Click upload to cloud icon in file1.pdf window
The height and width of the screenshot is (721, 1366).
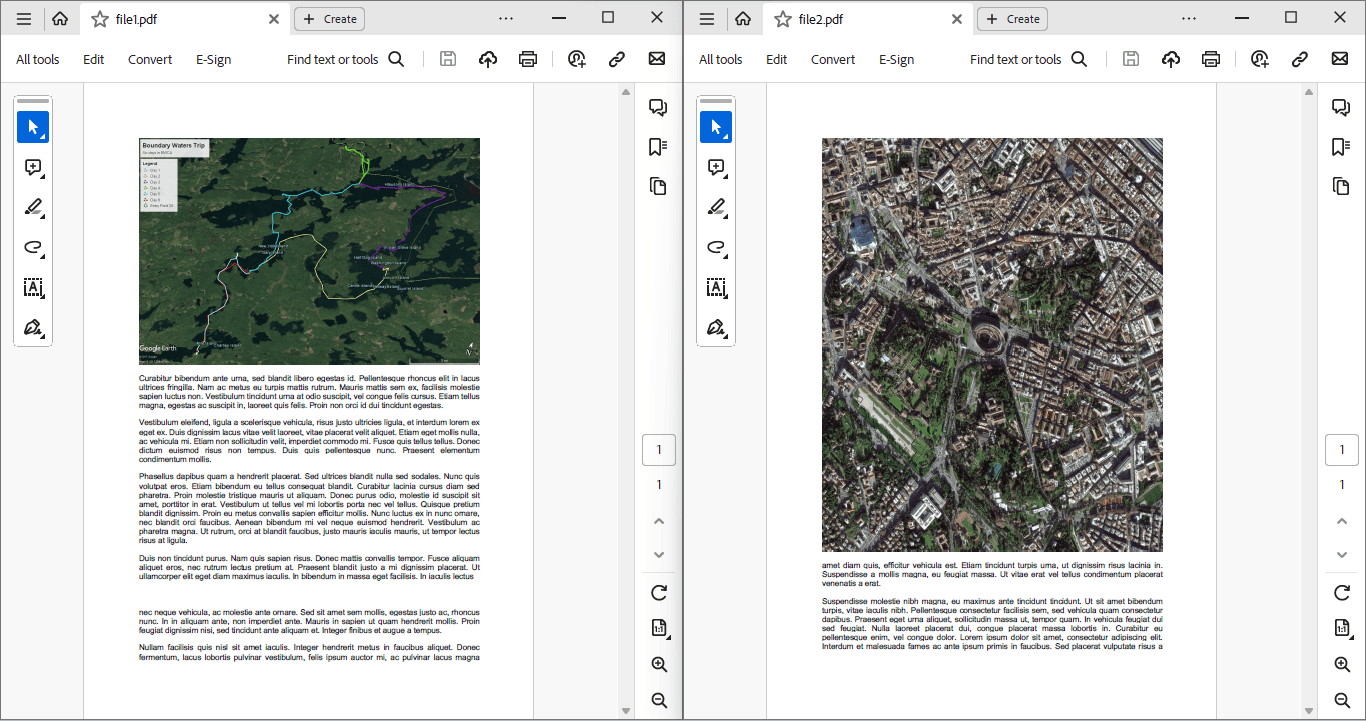[x=488, y=59]
